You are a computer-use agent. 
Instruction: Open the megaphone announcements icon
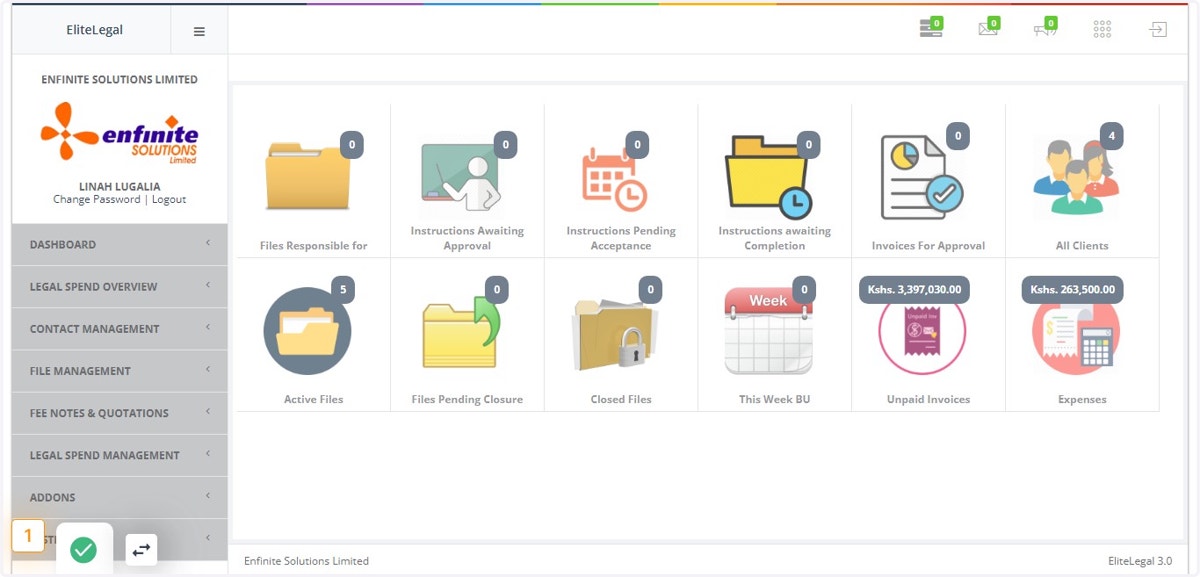pos(1045,29)
